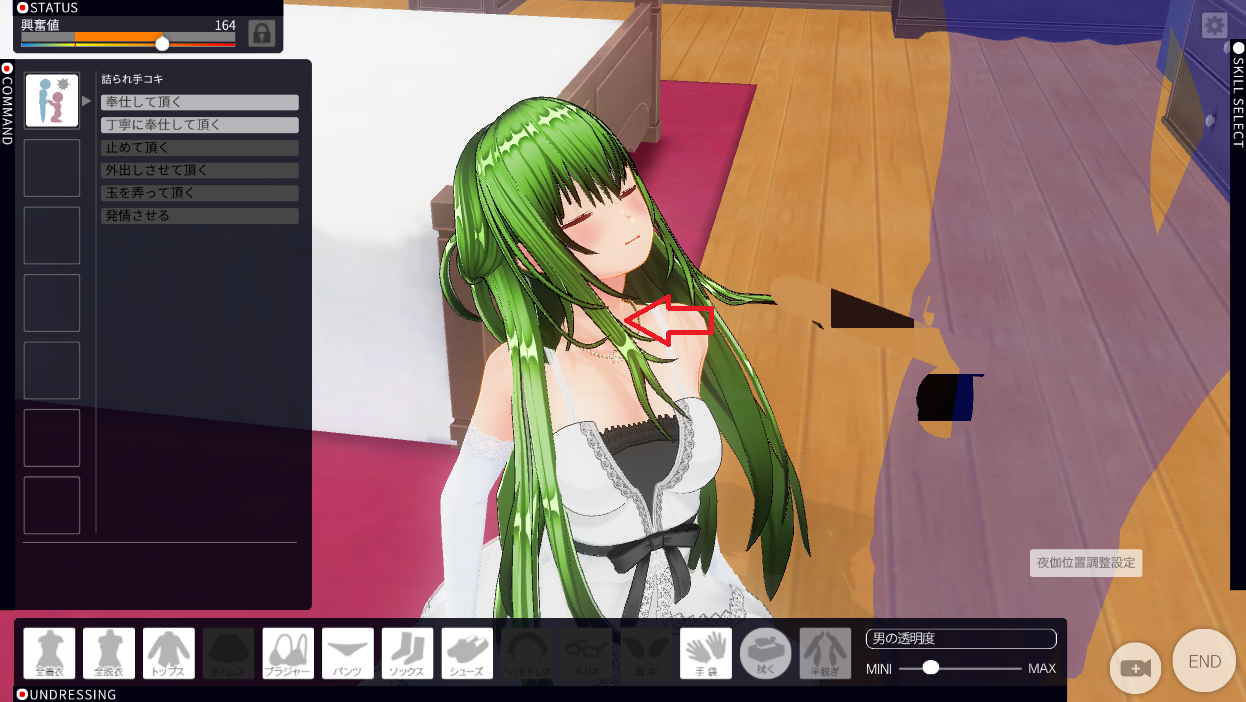Viewport: 1246px width, 702px height.
Task: Expand the SKILL SELECT side panel
Action: (x=1238, y=95)
